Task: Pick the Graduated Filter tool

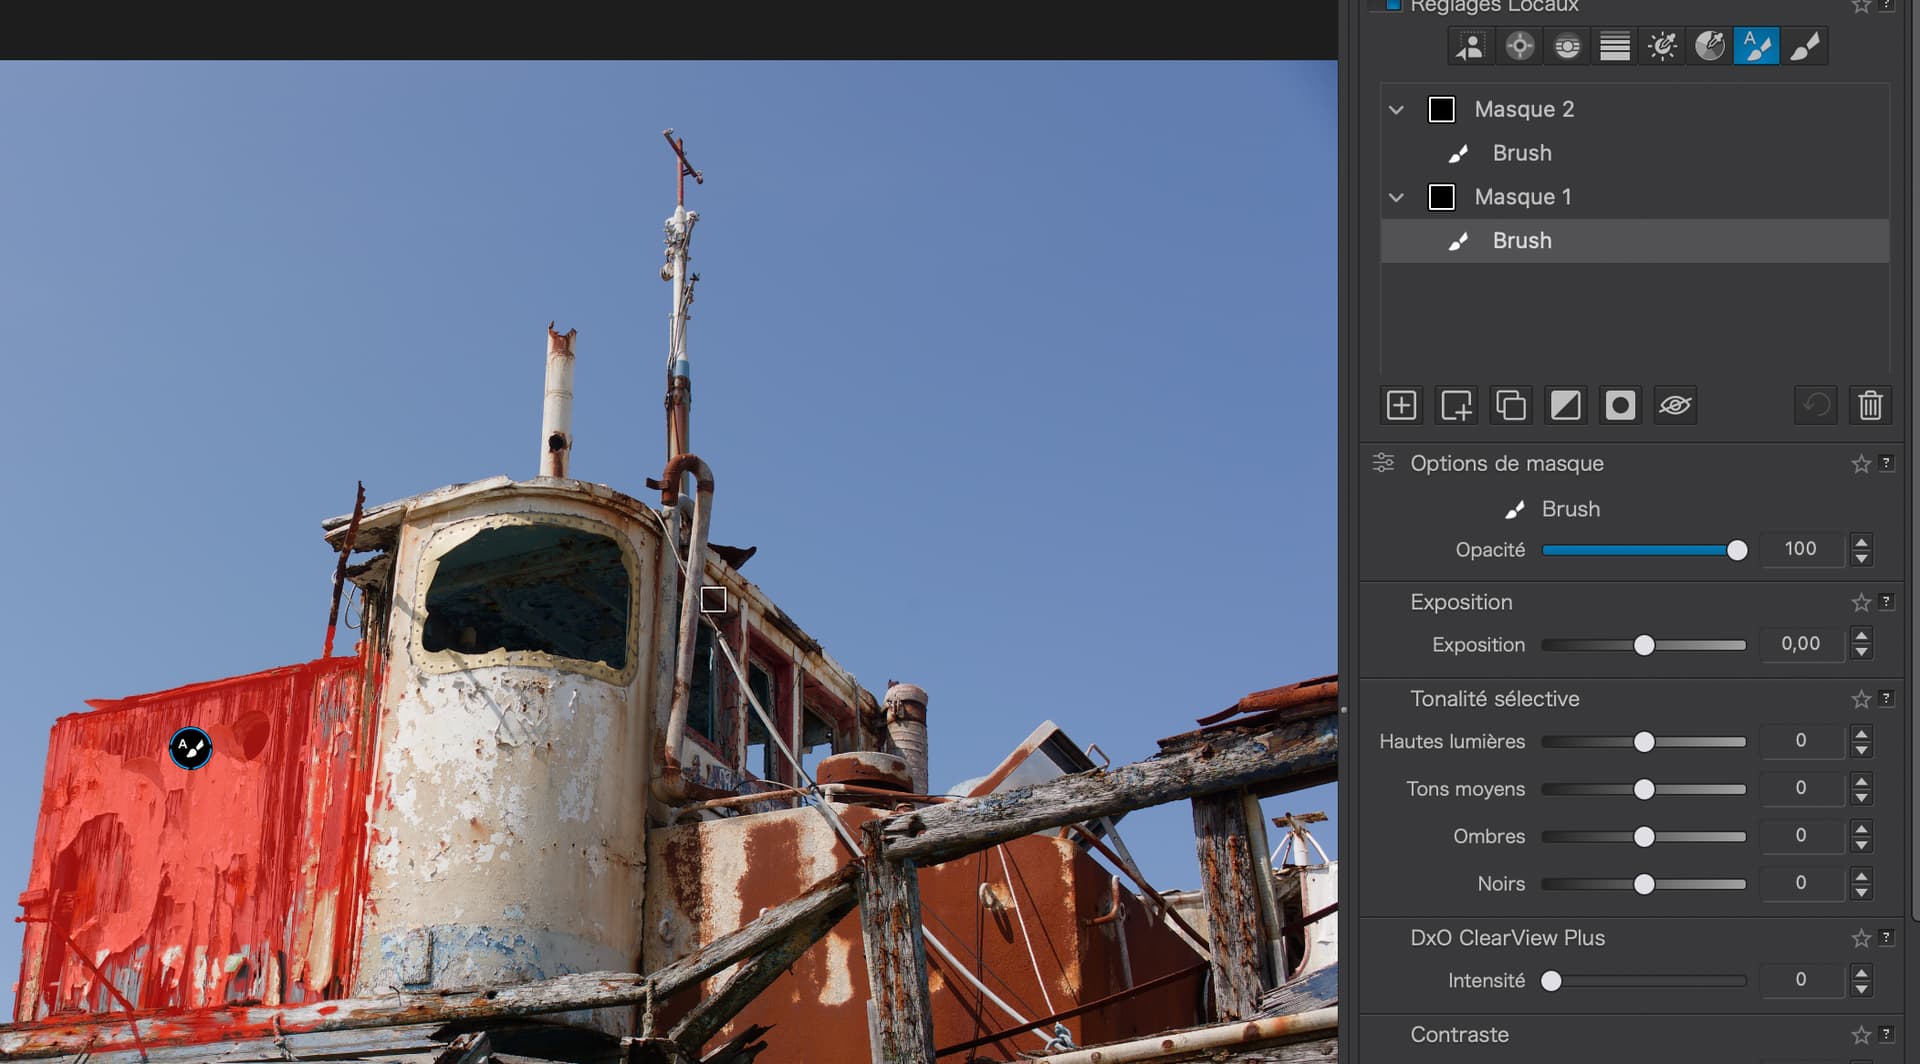Action: [1614, 46]
